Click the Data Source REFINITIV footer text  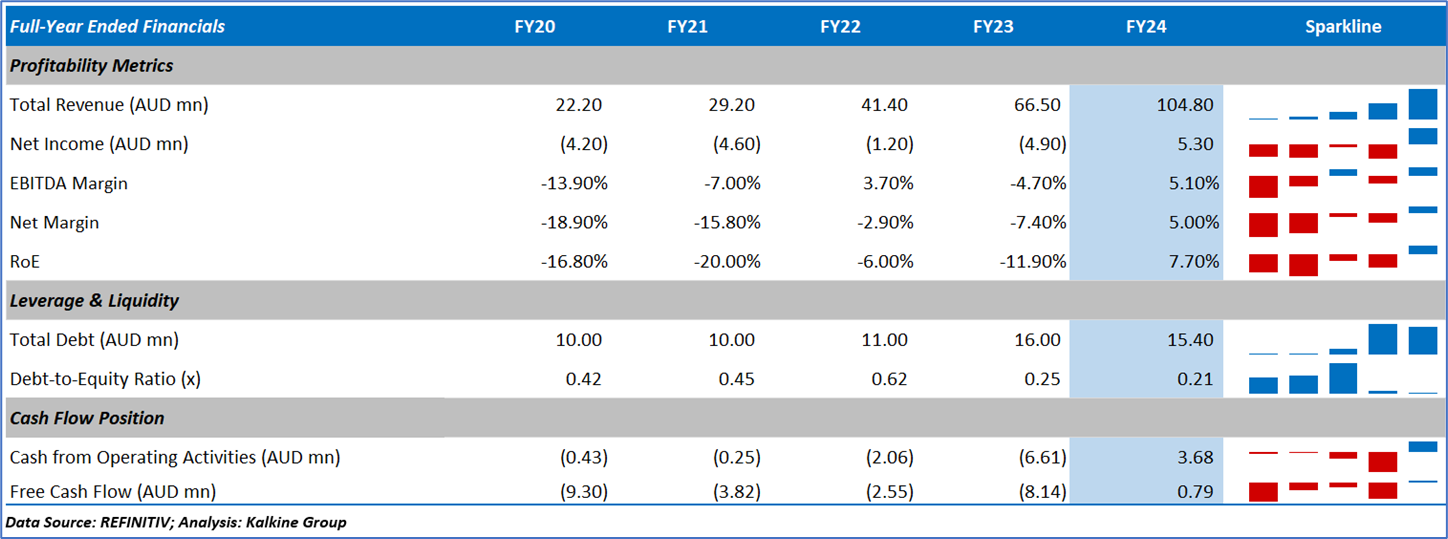pos(176,522)
